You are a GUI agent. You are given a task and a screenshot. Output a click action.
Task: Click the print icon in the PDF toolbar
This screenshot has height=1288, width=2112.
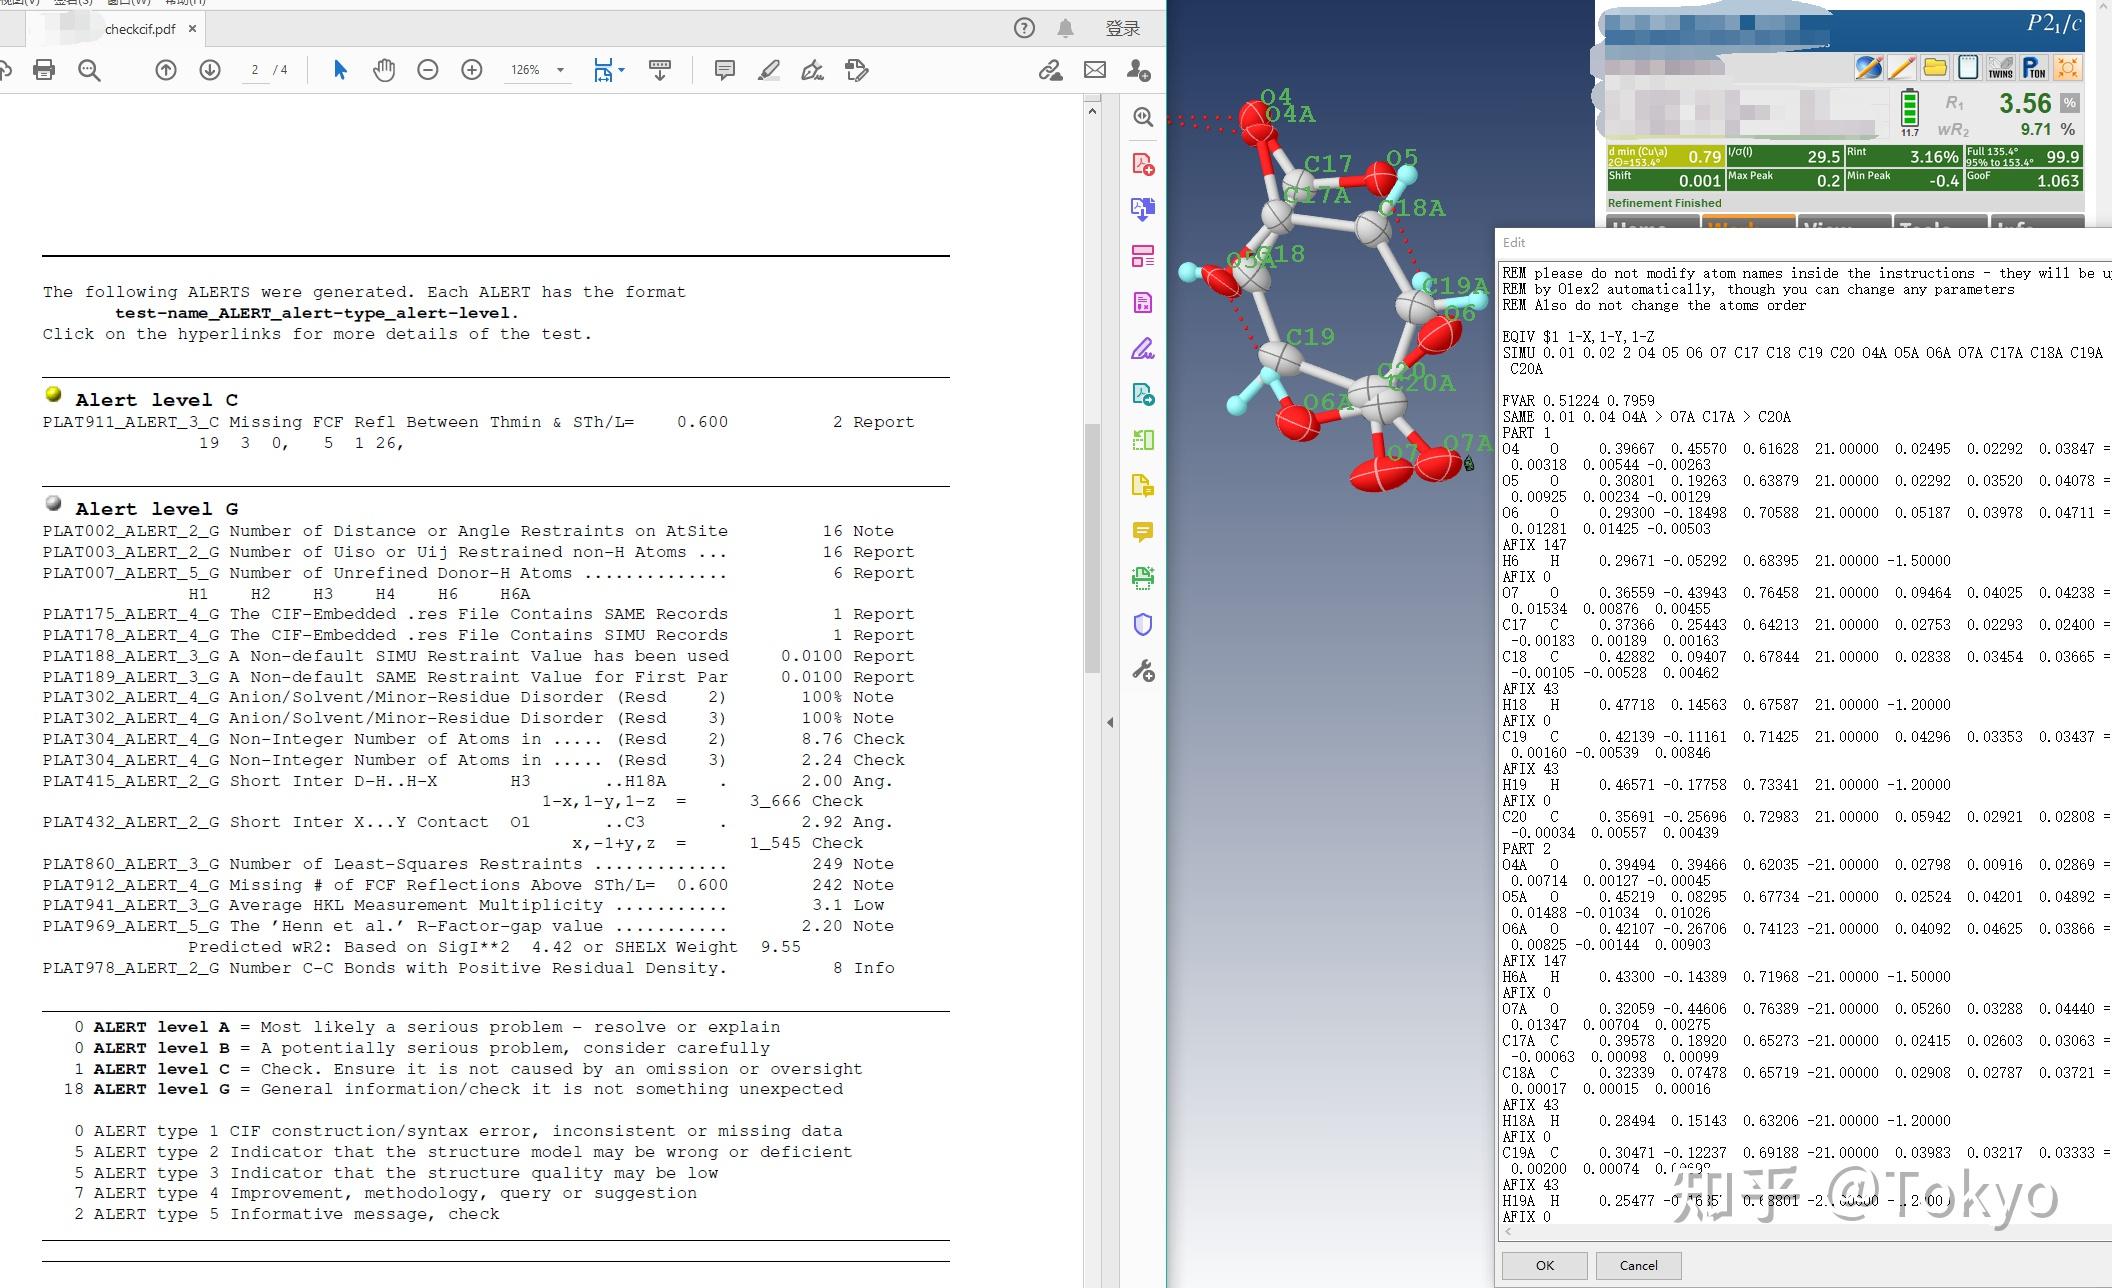pyautogui.click(x=44, y=70)
